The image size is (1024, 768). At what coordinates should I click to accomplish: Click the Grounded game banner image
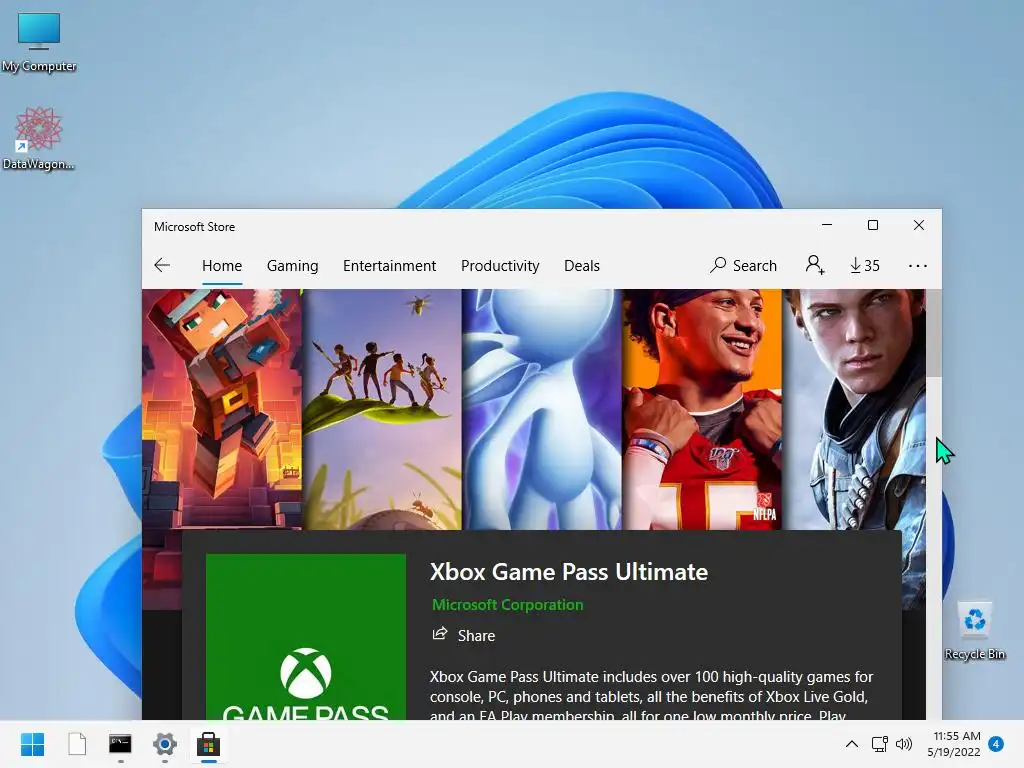point(382,409)
